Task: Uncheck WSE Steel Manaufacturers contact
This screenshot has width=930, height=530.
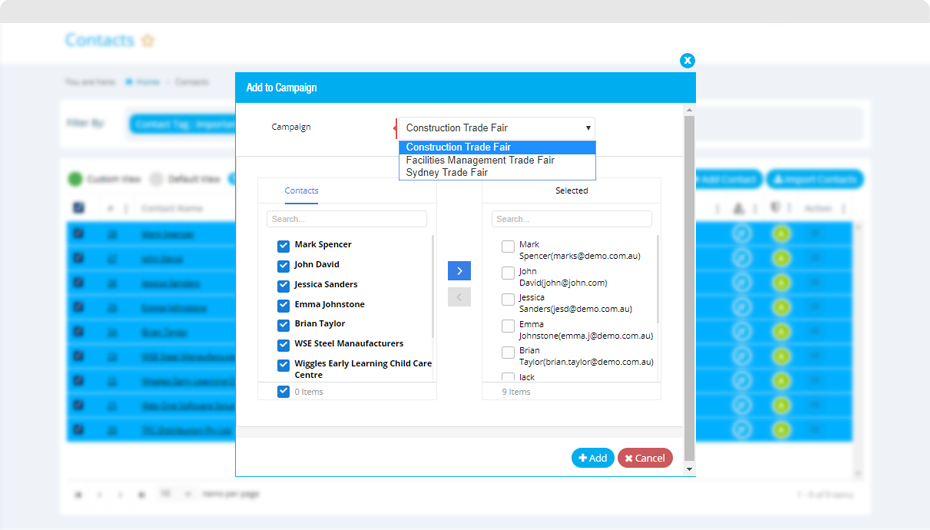Action: click(x=284, y=344)
